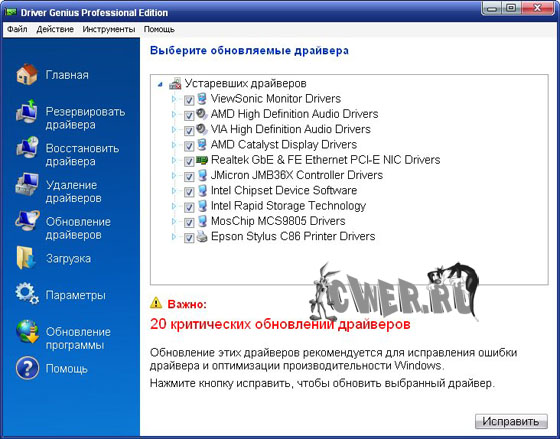Toggle Epson Stylus C86 Printer Drivers checkbox
Viewport: 560px width, 439px height.
pyautogui.click(x=189, y=238)
